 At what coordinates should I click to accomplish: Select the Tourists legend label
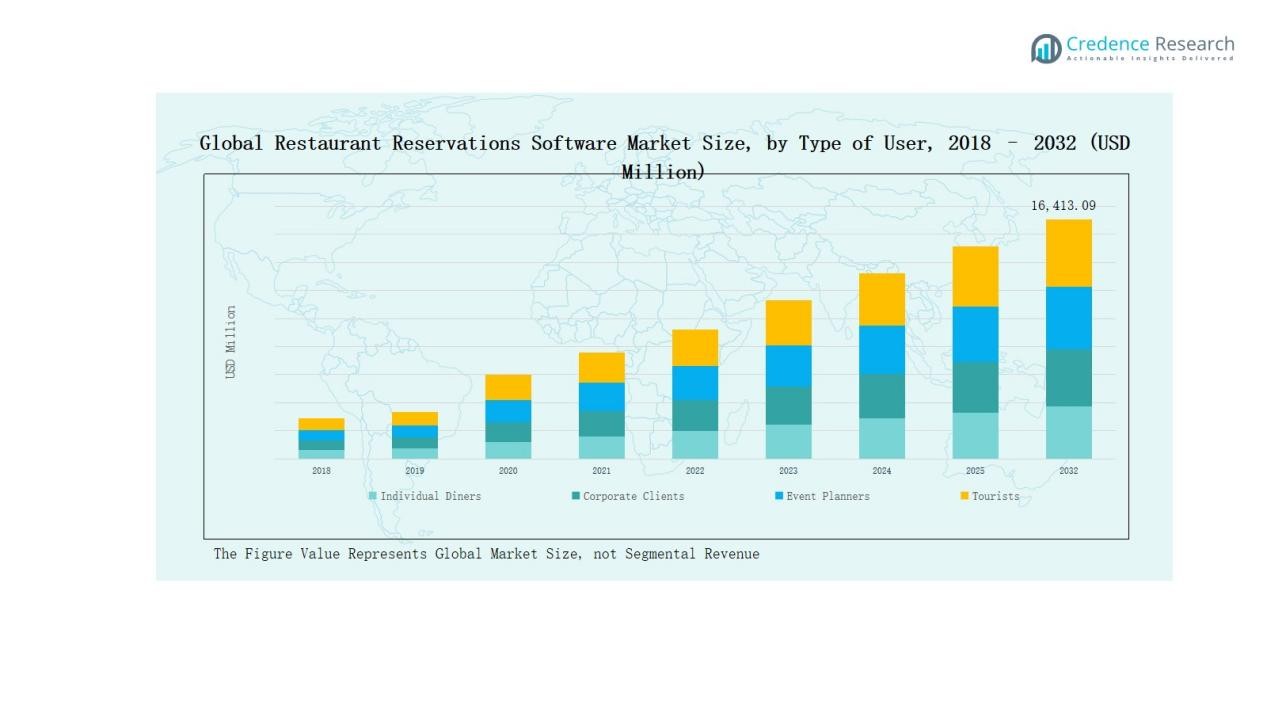[x=996, y=496]
